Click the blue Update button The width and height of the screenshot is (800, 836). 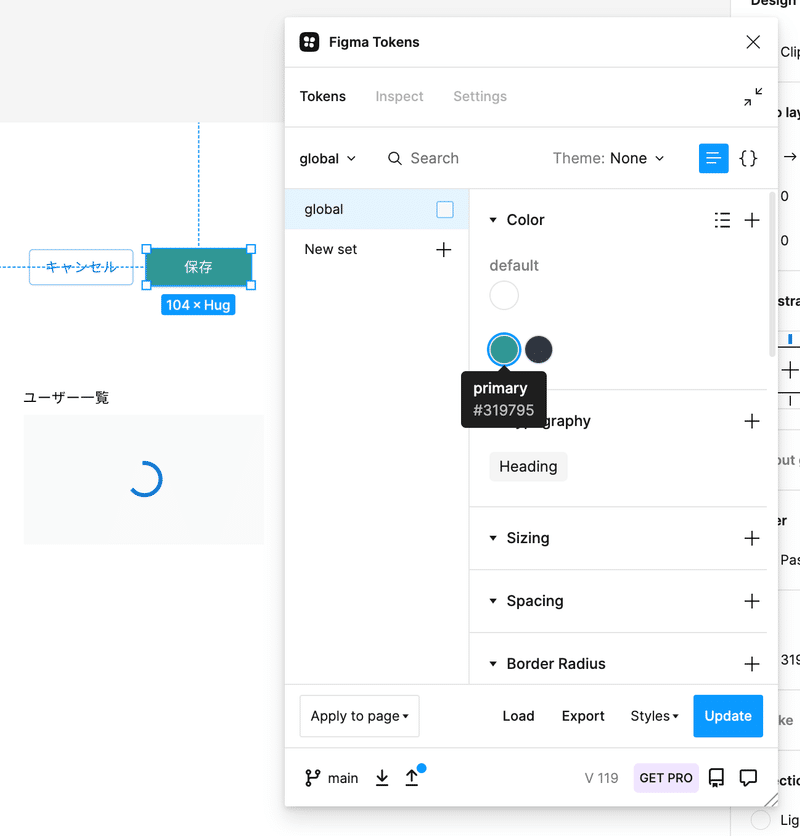point(728,716)
